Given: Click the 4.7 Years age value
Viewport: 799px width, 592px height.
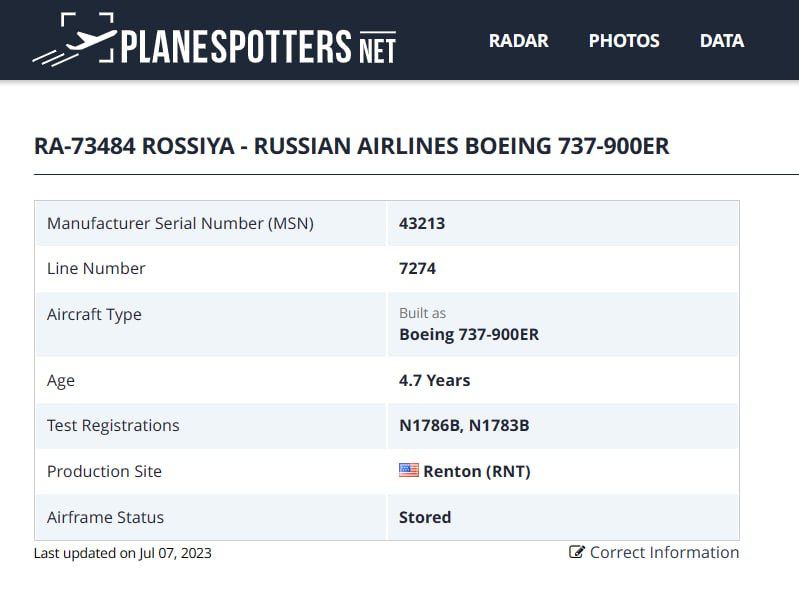Looking at the screenshot, I should pyautogui.click(x=435, y=380).
